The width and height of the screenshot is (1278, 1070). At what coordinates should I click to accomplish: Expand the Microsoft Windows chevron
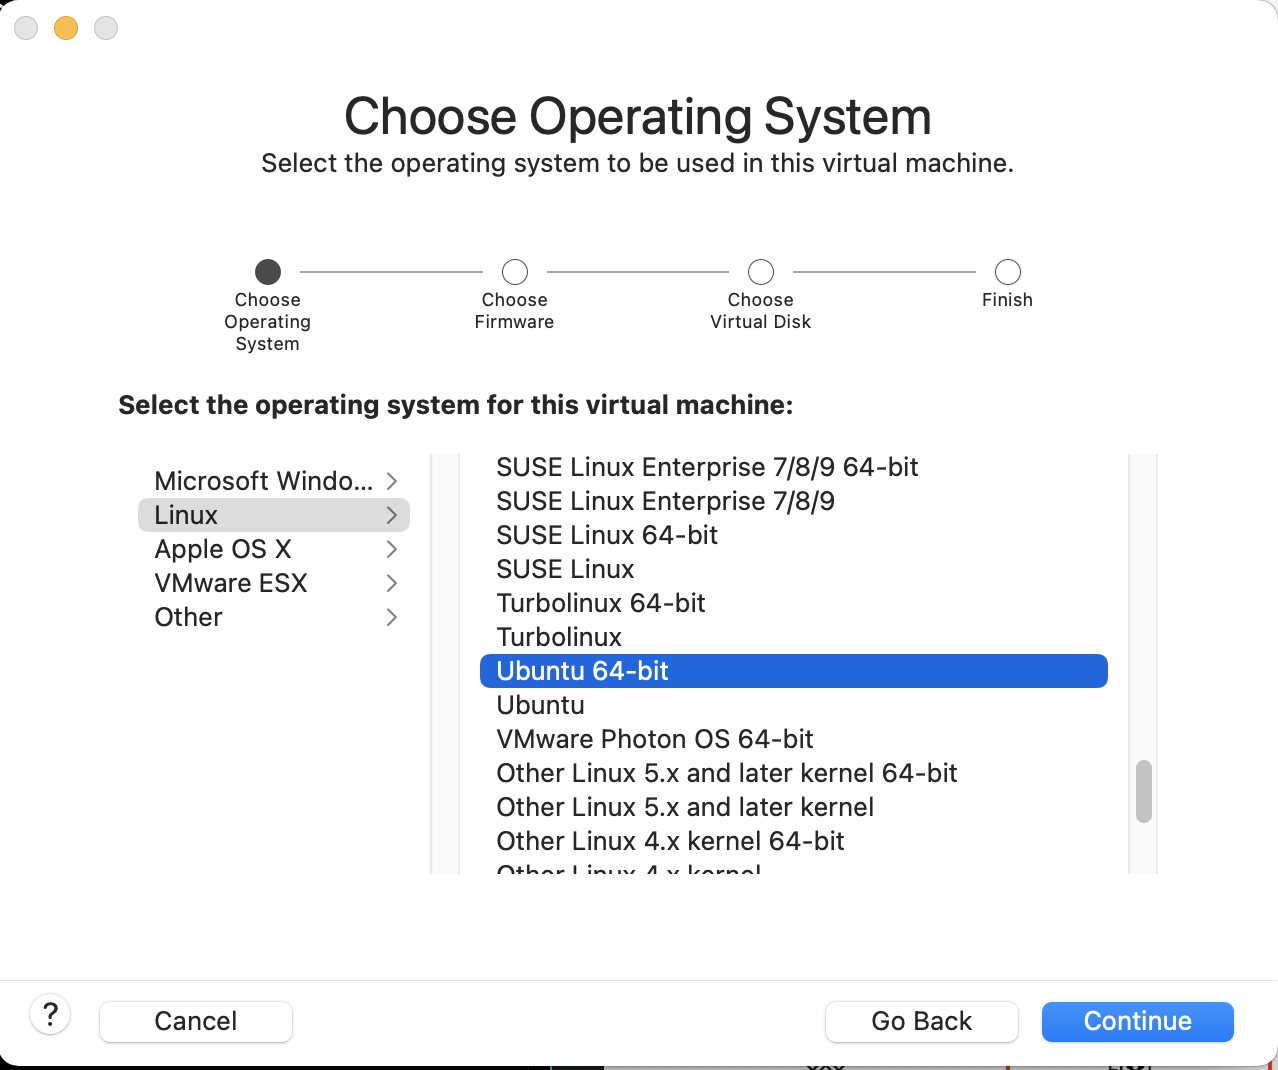[x=392, y=481]
